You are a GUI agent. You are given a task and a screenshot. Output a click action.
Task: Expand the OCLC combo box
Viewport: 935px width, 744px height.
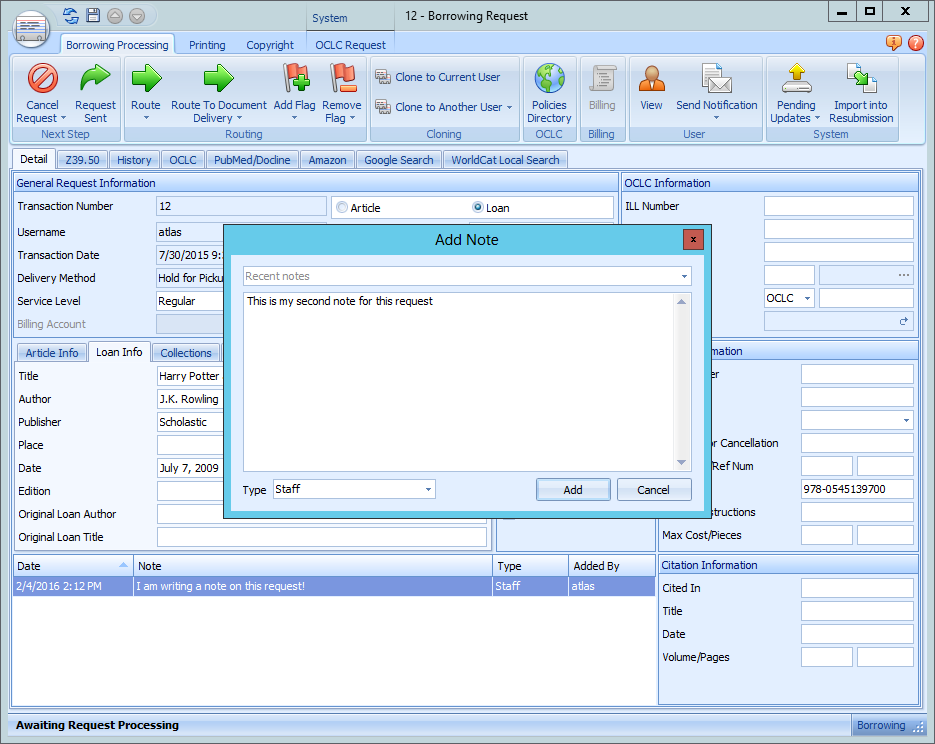tap(806, 299)
